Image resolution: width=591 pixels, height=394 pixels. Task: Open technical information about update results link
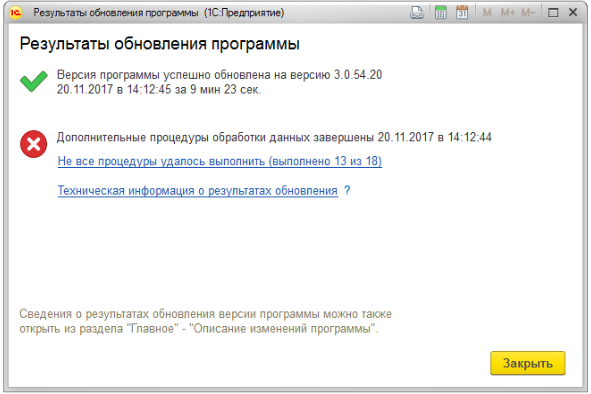coord(198,191)
